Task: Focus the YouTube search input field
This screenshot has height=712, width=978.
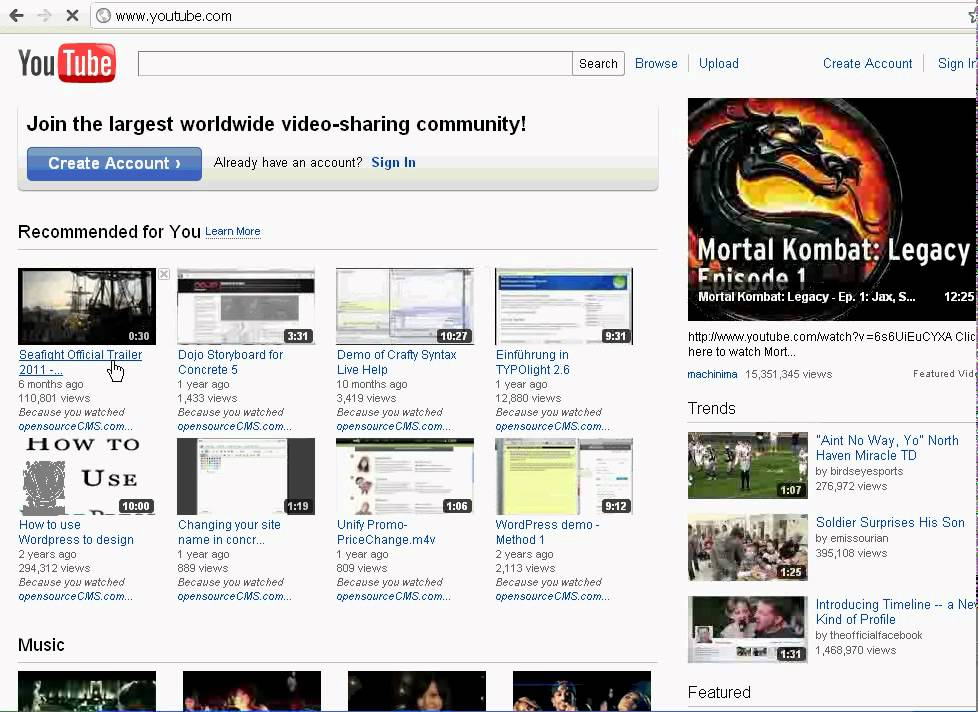Action: tap(355, 64)
